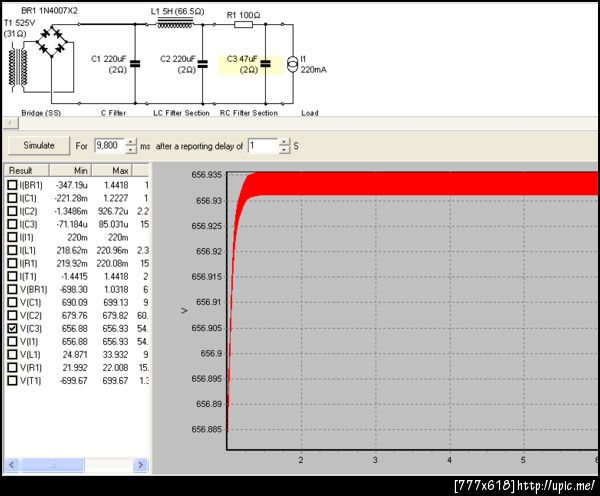Click the V(C1) min value 690.09
The image size is (600, 496).
(x=75, y=302)
